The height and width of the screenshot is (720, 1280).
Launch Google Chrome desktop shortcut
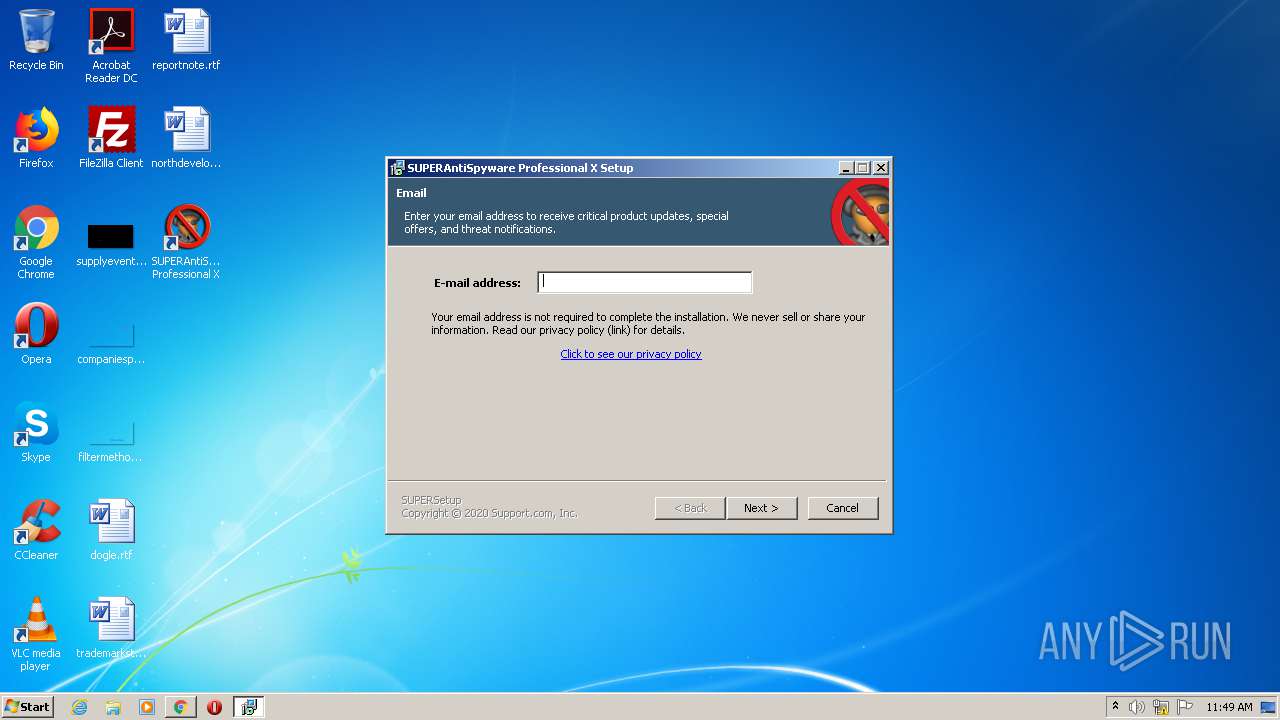pyautogui.click(x=36, y=242)
